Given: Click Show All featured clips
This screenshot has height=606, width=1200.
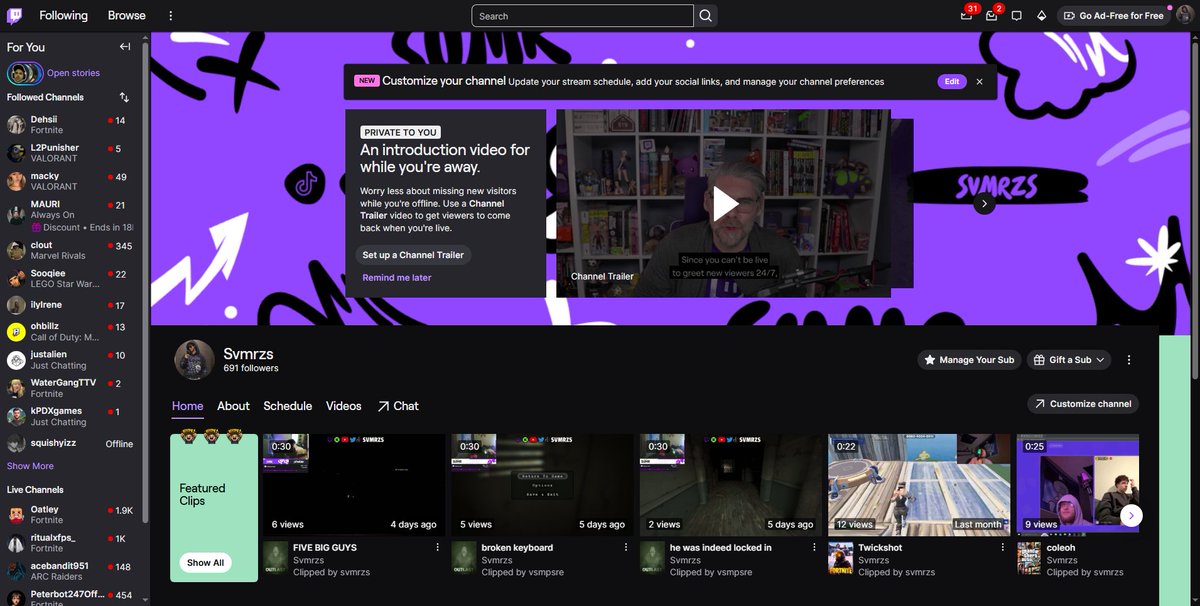Looking at the screenshot, I should tap(205, 563).
